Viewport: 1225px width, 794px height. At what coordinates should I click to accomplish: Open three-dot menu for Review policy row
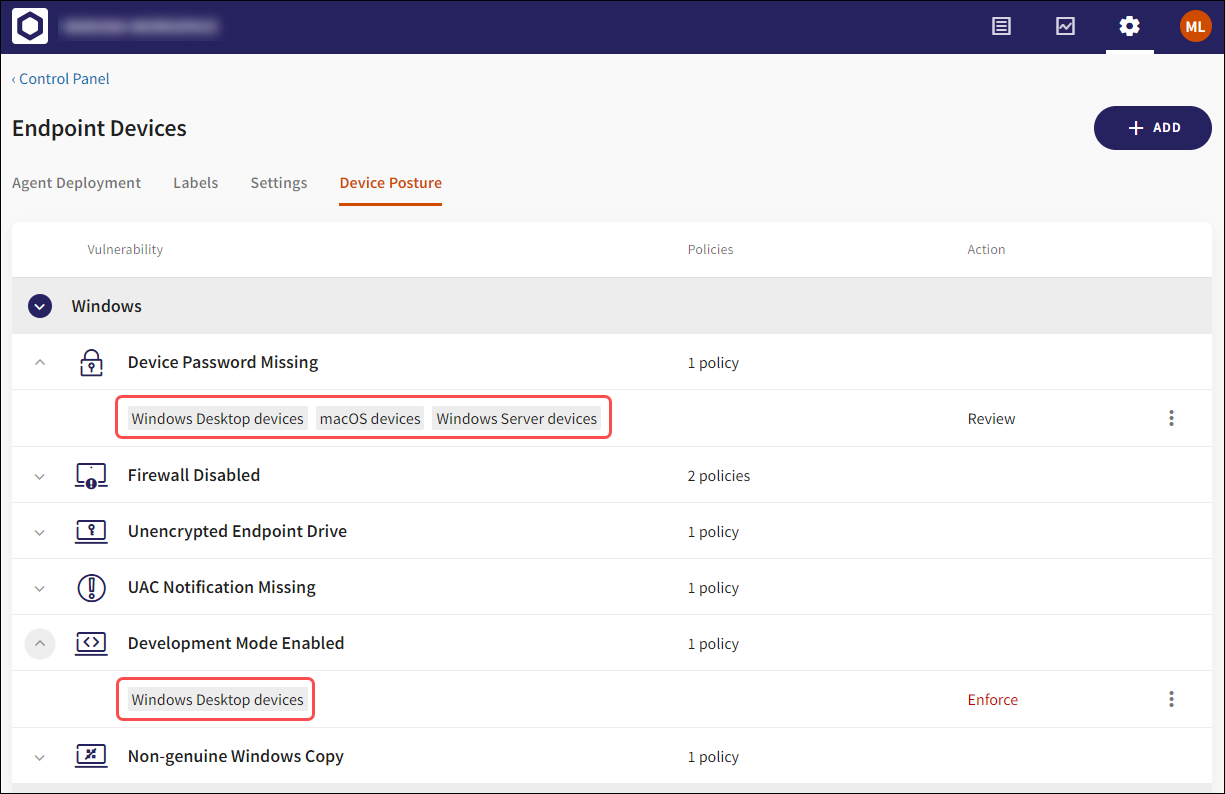(1171, 419)
